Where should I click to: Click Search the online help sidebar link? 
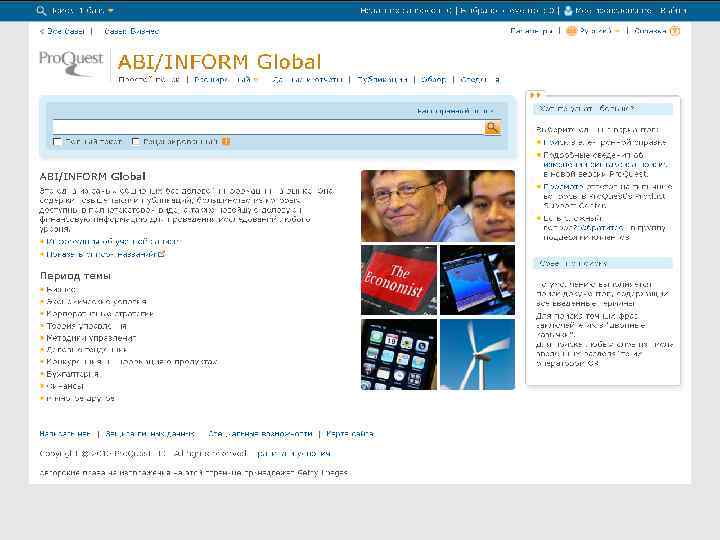(x=604, y=142)
